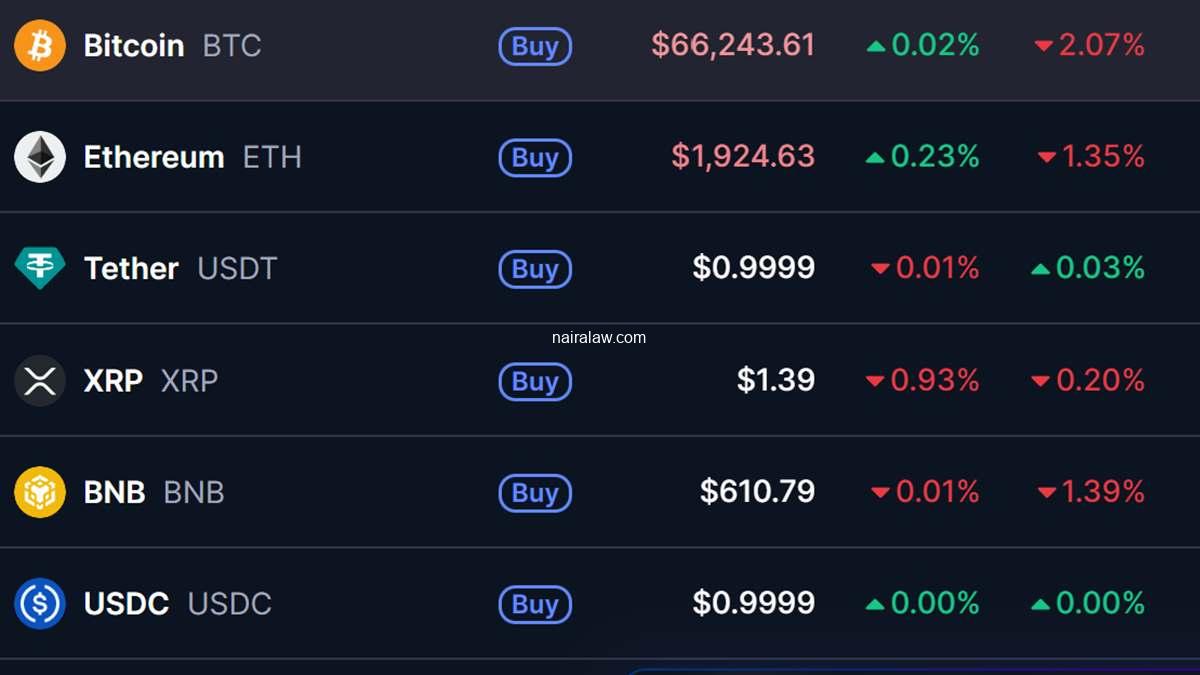Screen dimensions: 1200x675
Task: Click the BNB coin logo
Action: [40, 492]
